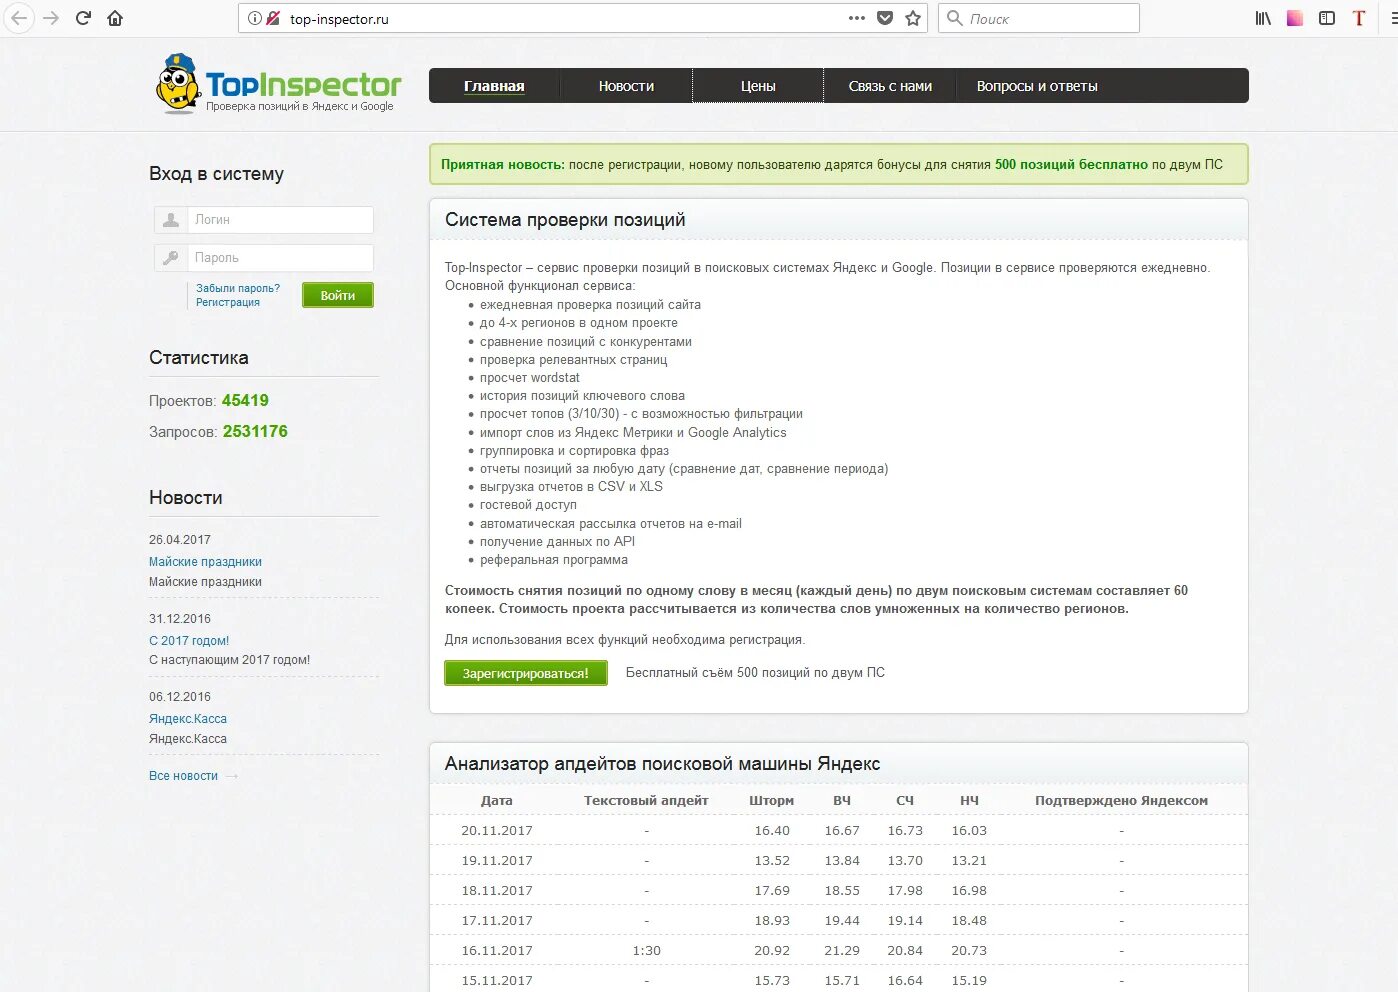Screen dimensions: 1398x992
Task: Open page actions three-dot menu
Action: pyautogui.click(x=857, y=18)
